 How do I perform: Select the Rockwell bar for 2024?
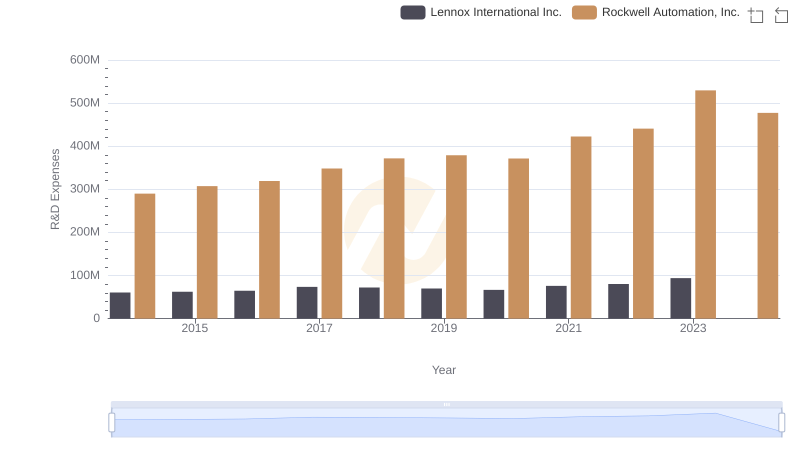tap(767, 216)
